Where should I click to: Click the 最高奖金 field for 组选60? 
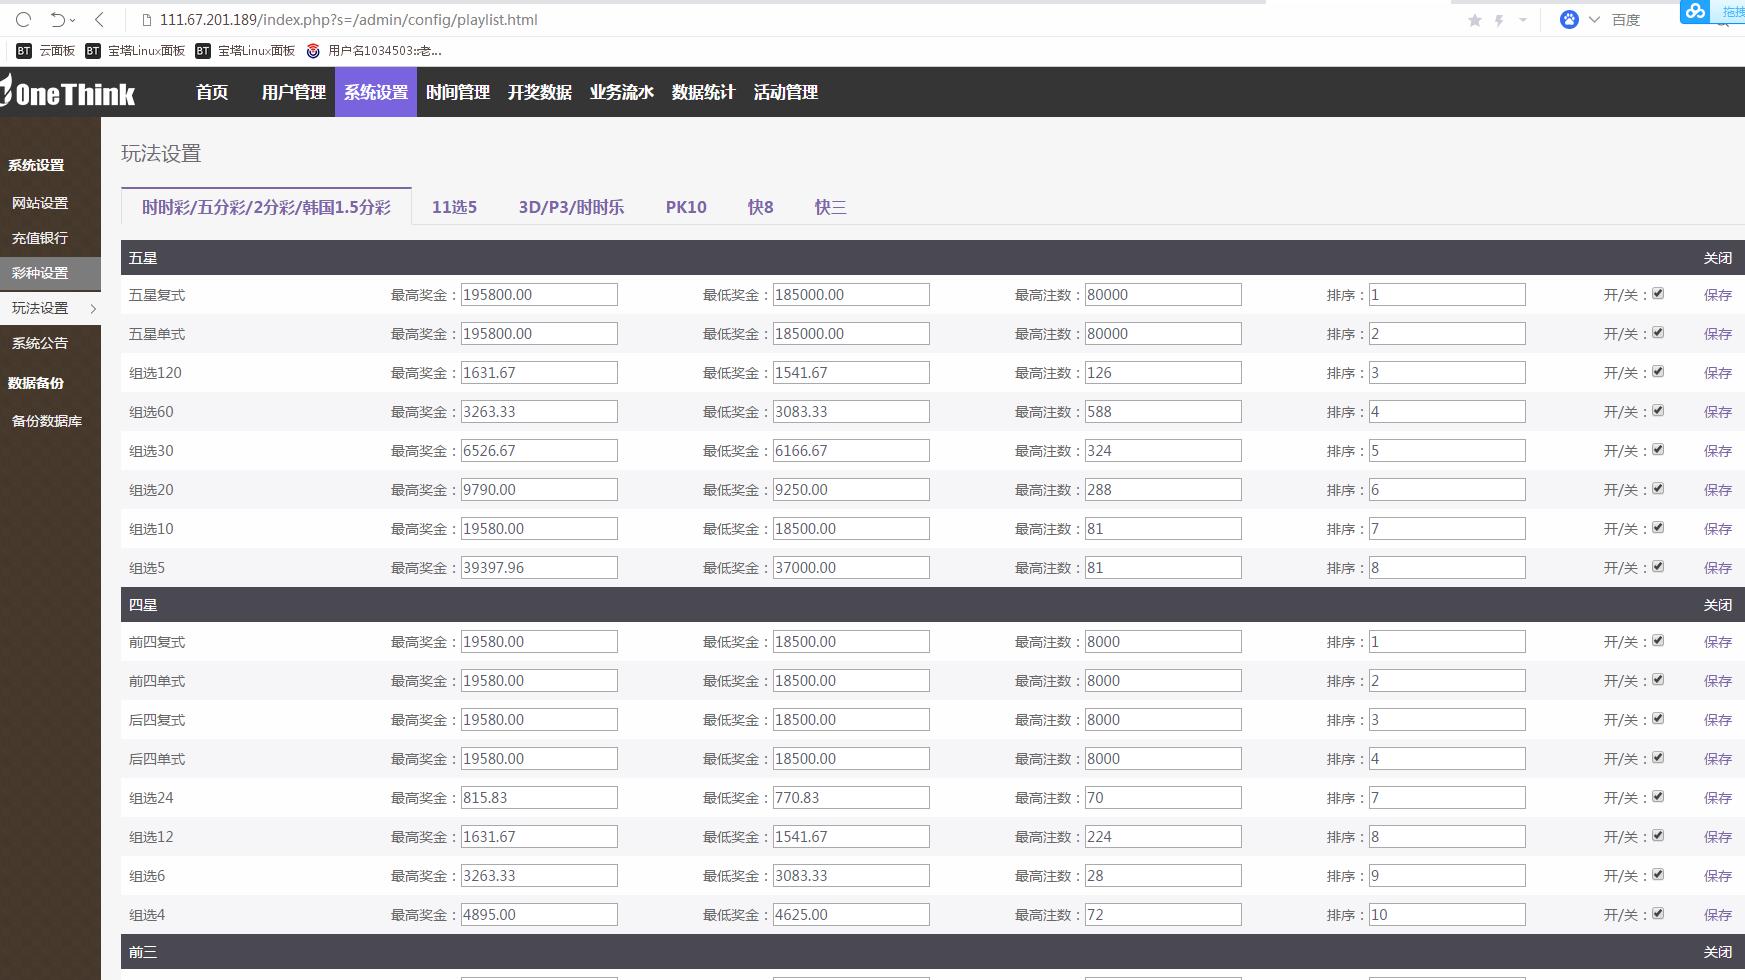(538, 412)
